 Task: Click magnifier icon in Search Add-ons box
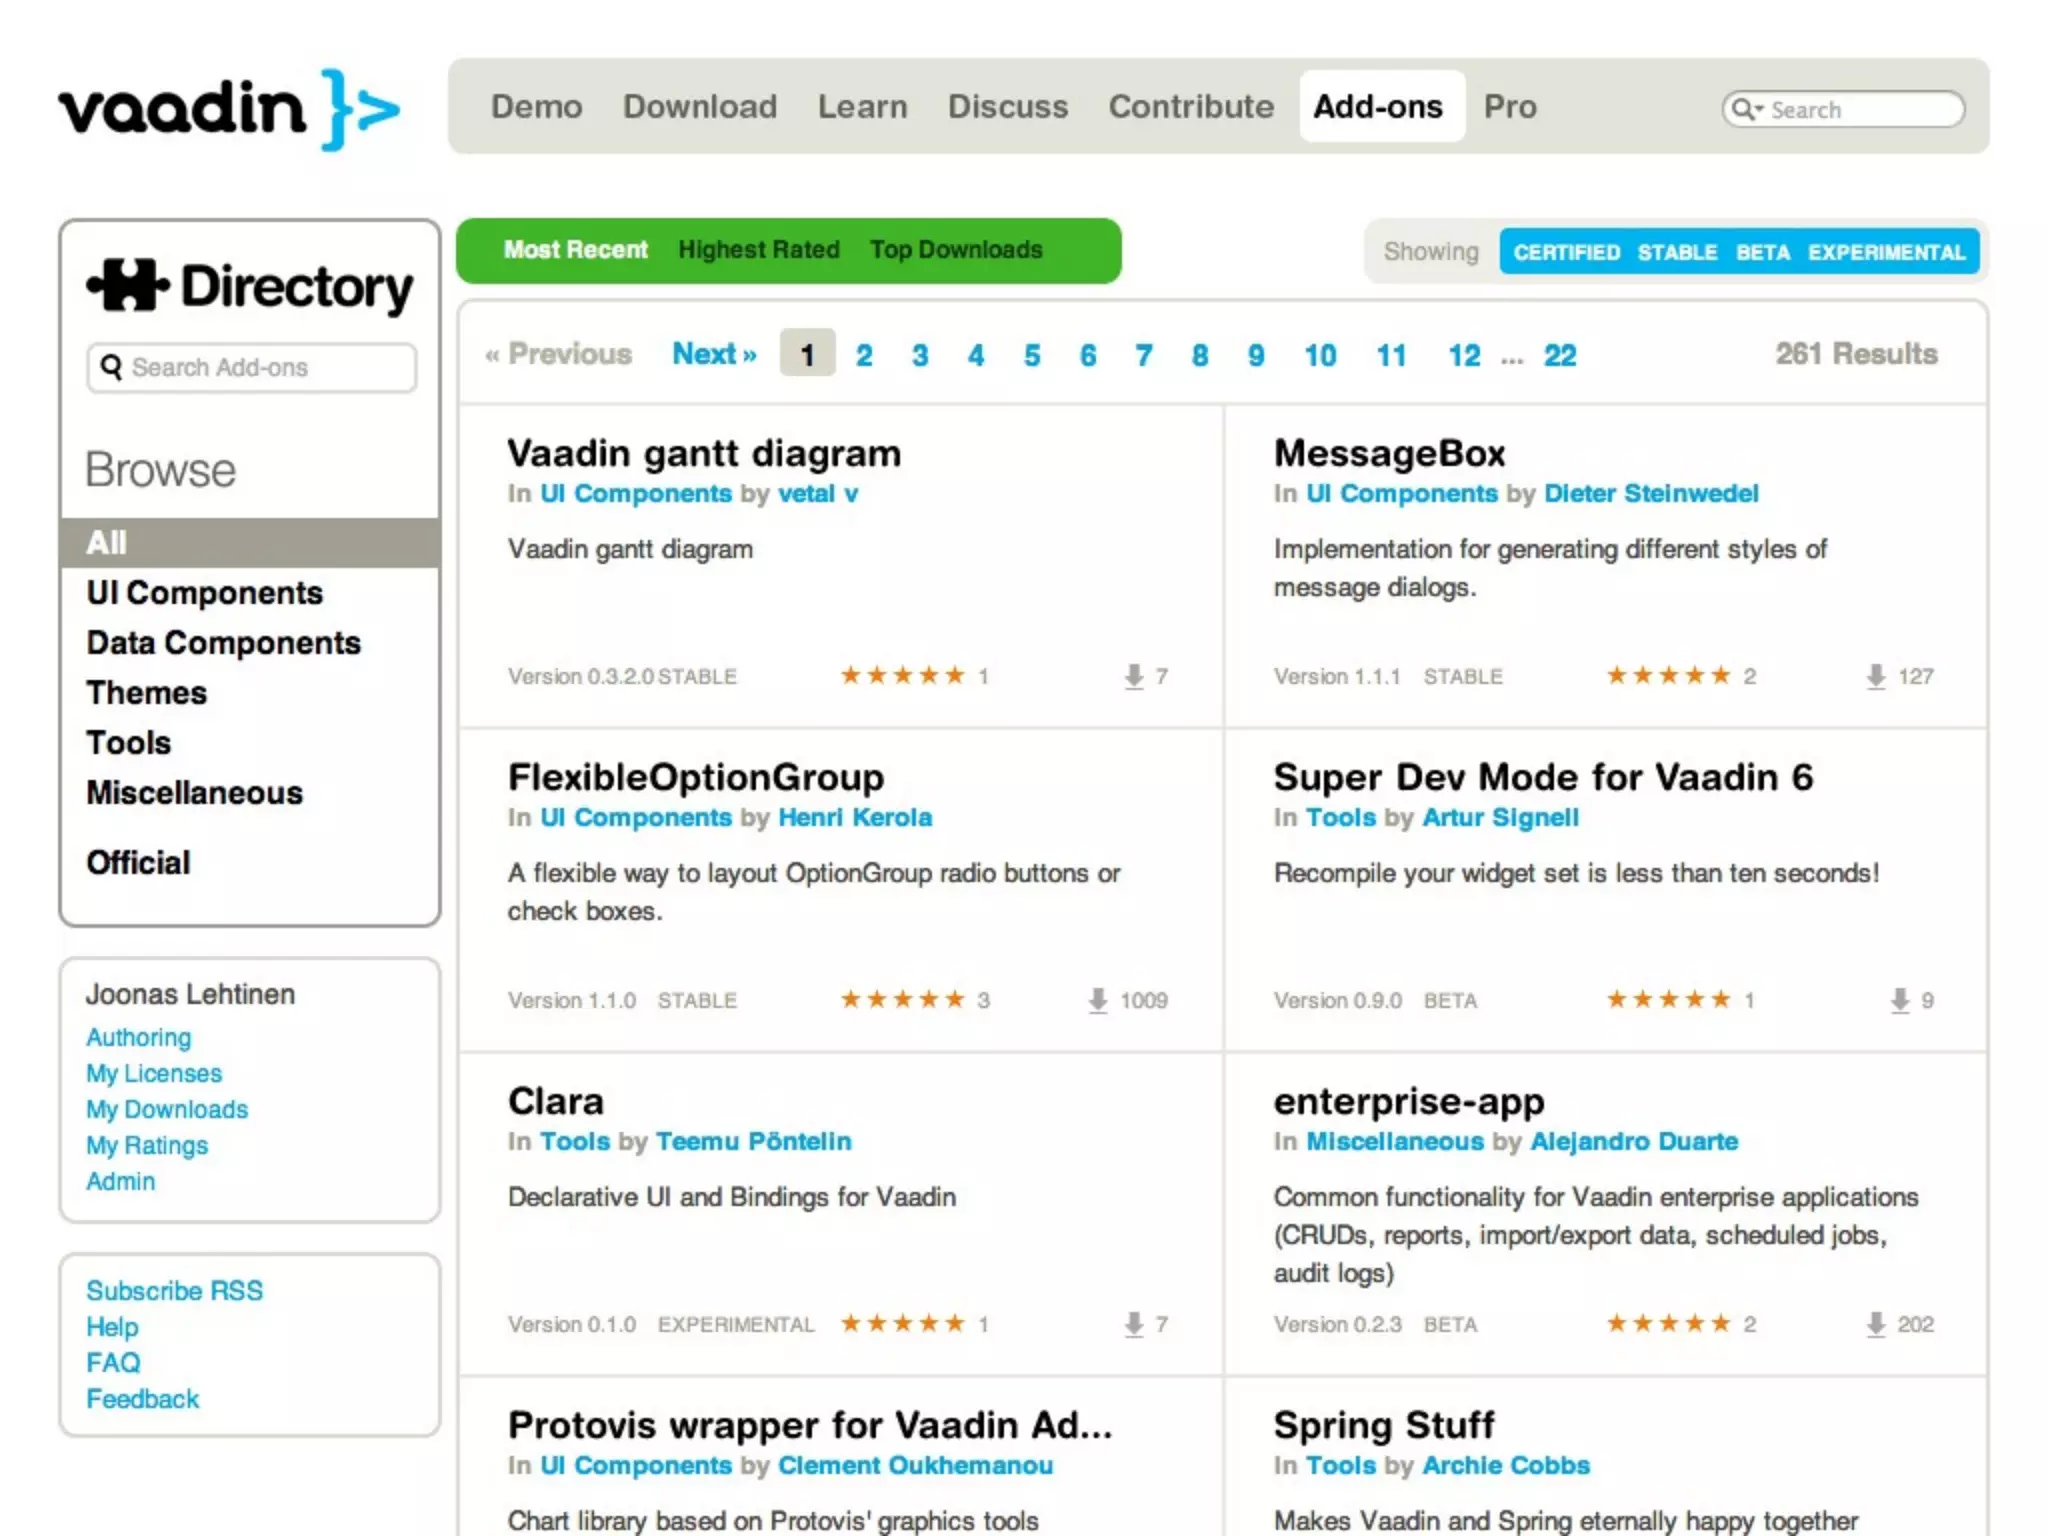tap(111, 367)
